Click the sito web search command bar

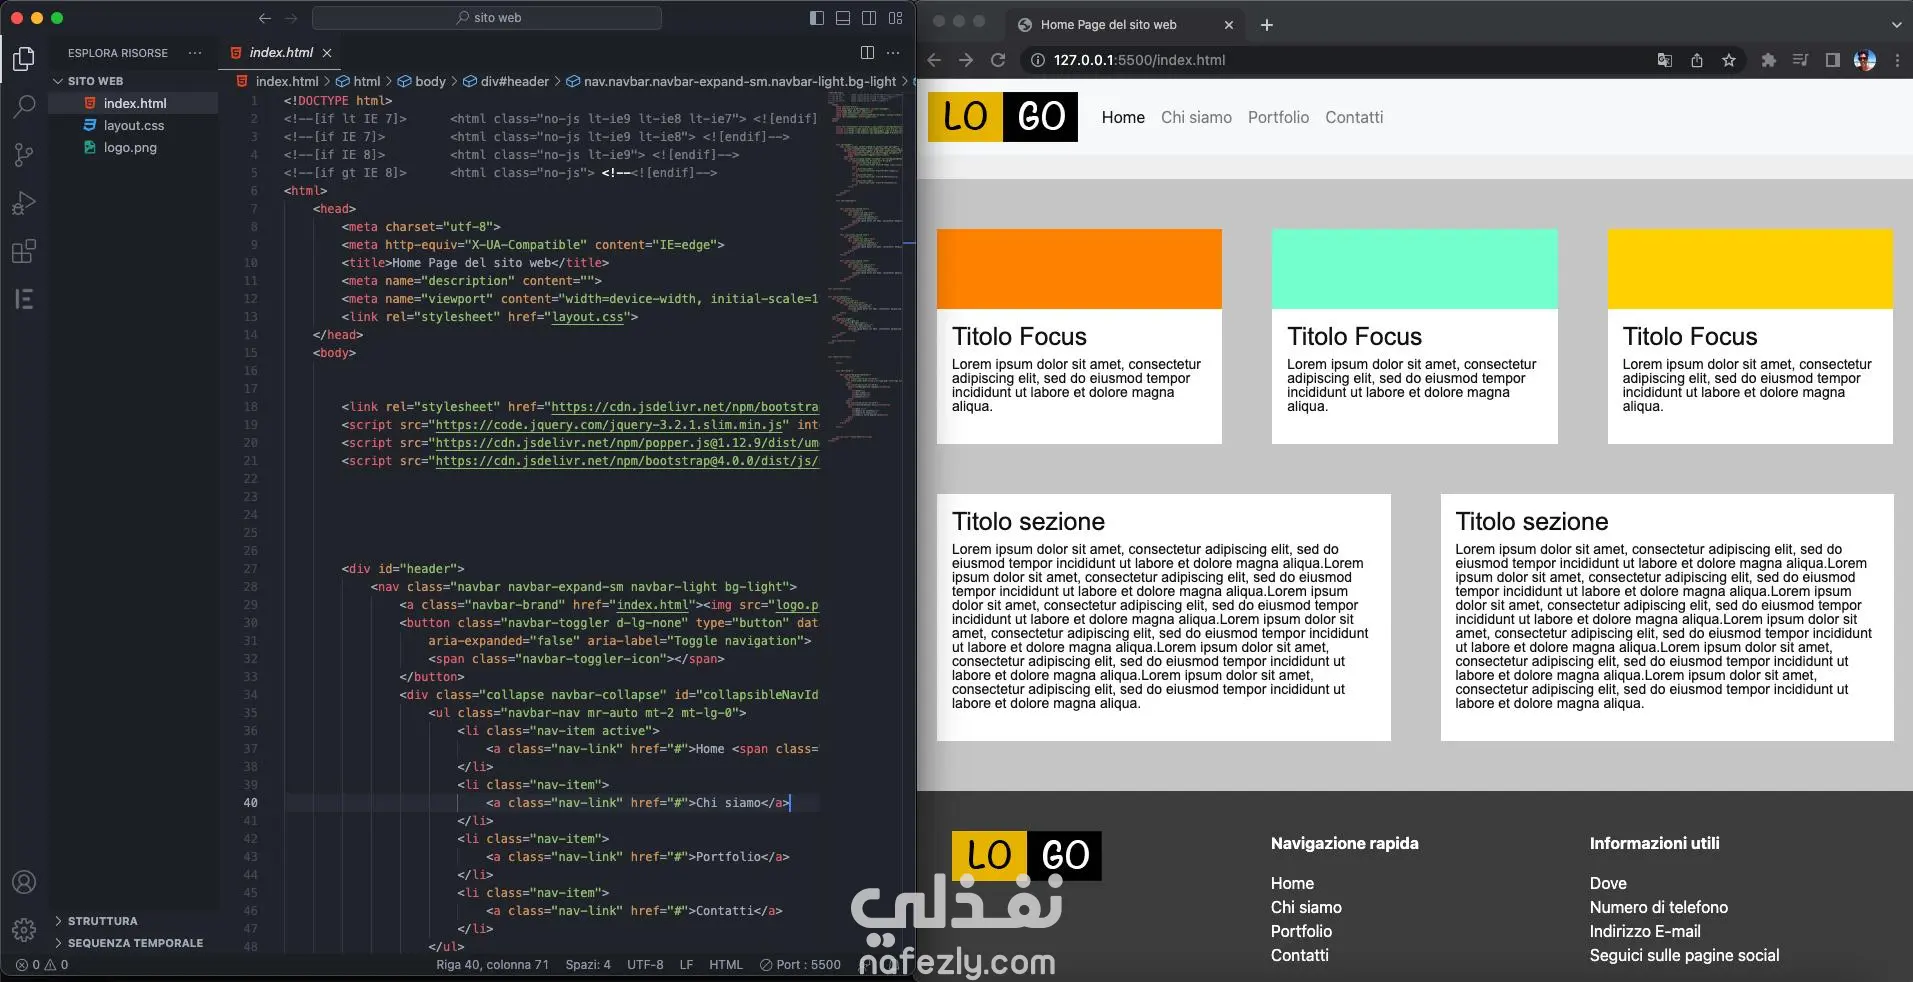point(487,18)
